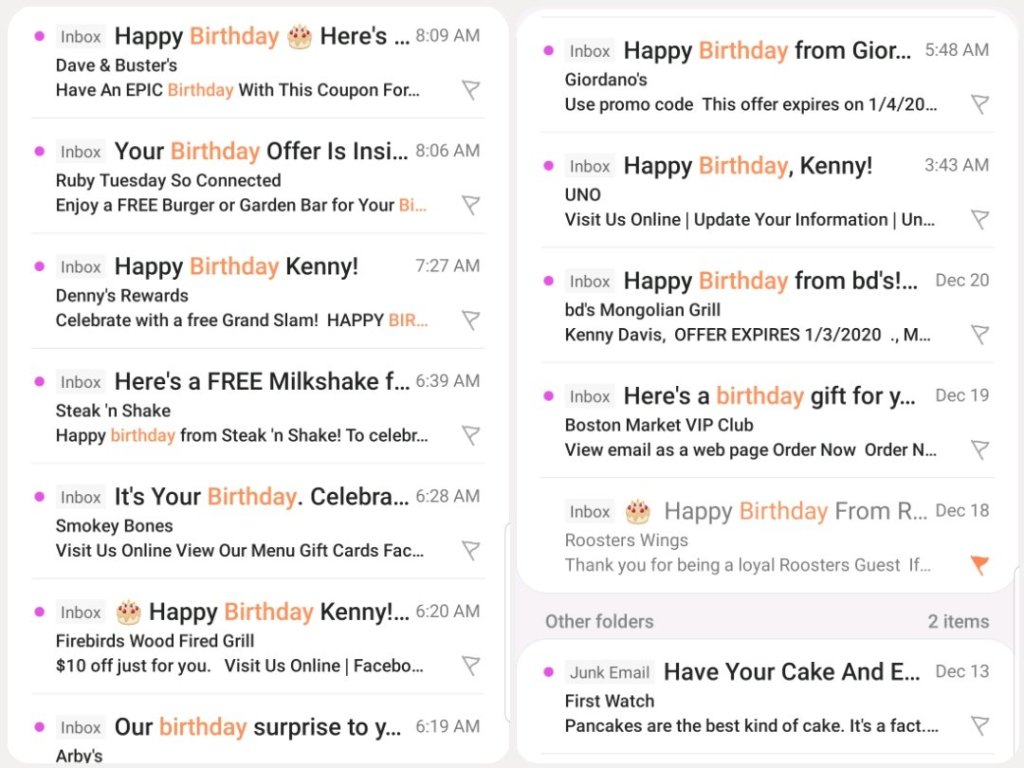The height and width of the screenshot is (768, 1024).
Task: Open the Arby's birthday surprise email
Action: 258,728
